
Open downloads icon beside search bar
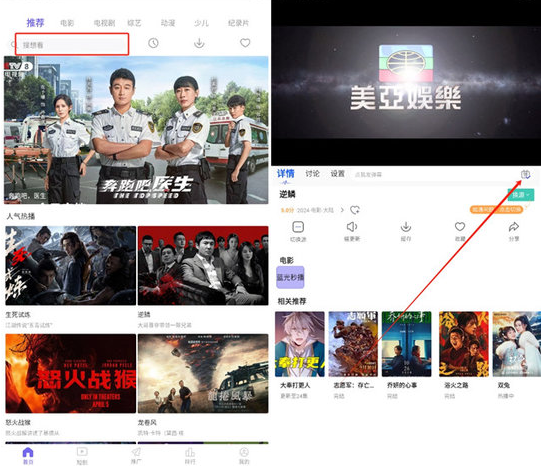click(x=199, y=43)
